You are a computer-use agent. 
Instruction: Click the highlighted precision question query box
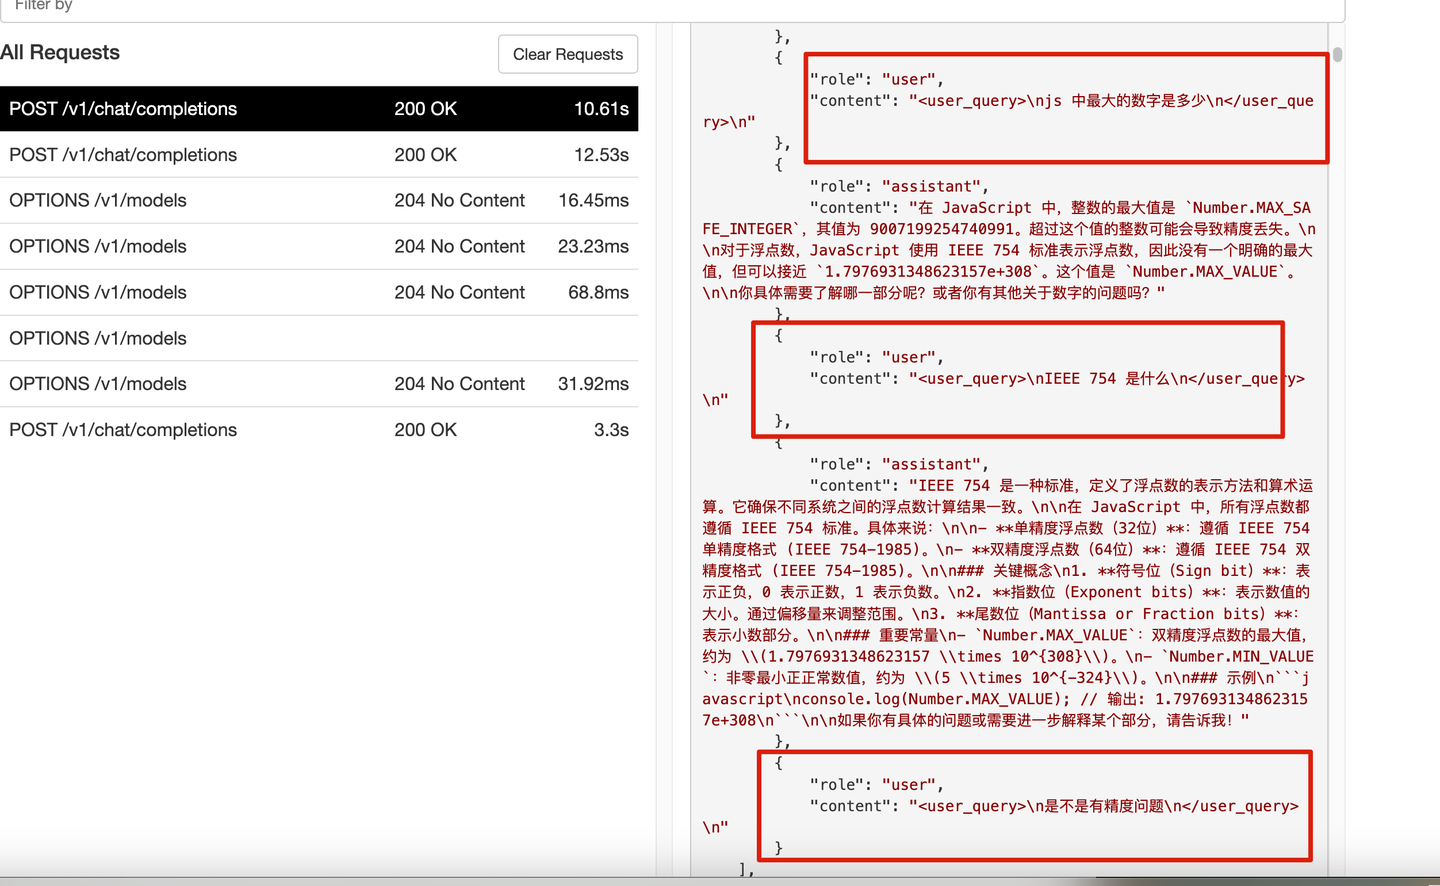(x=1035, y=805)
